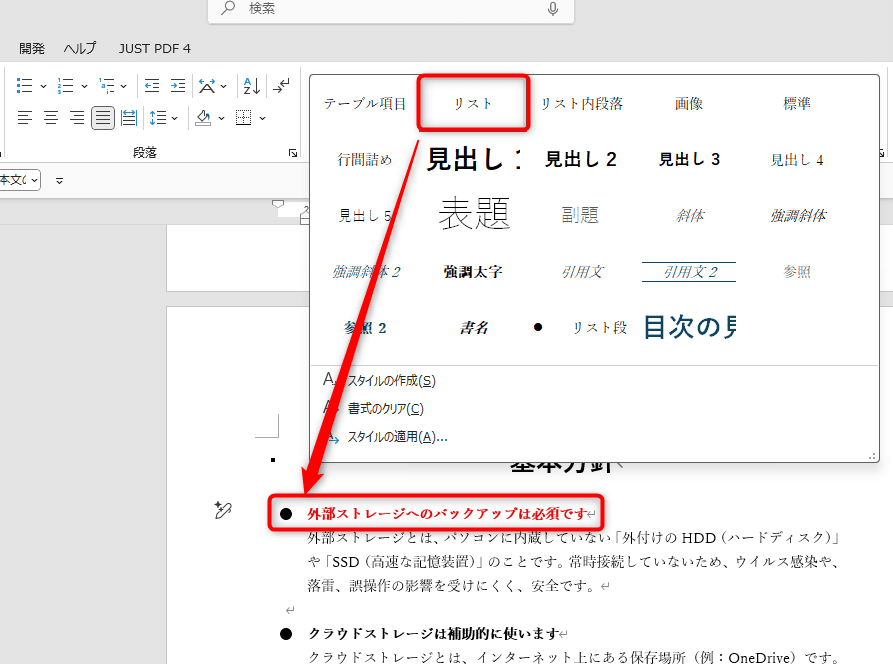Open the shading color picker
The height and width of the screenshot is (664, 893).
[219, 118]
